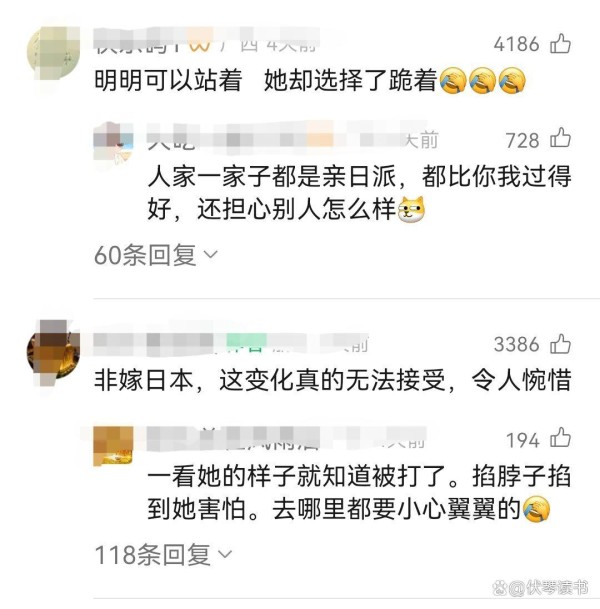Open first commenter's avatar profile
600x609 pixels.
pyautogui.click(x=53, y=54)
